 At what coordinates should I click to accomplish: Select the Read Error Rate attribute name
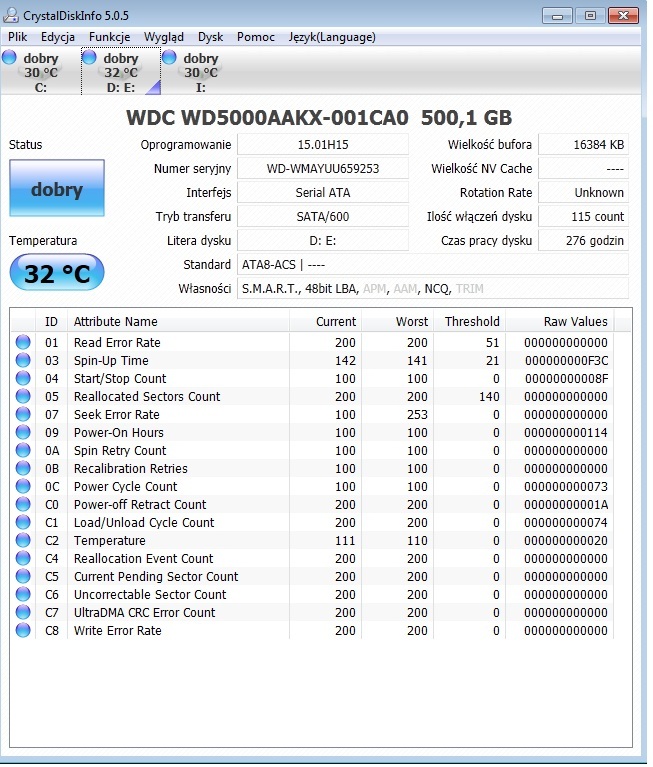point(117,342)
